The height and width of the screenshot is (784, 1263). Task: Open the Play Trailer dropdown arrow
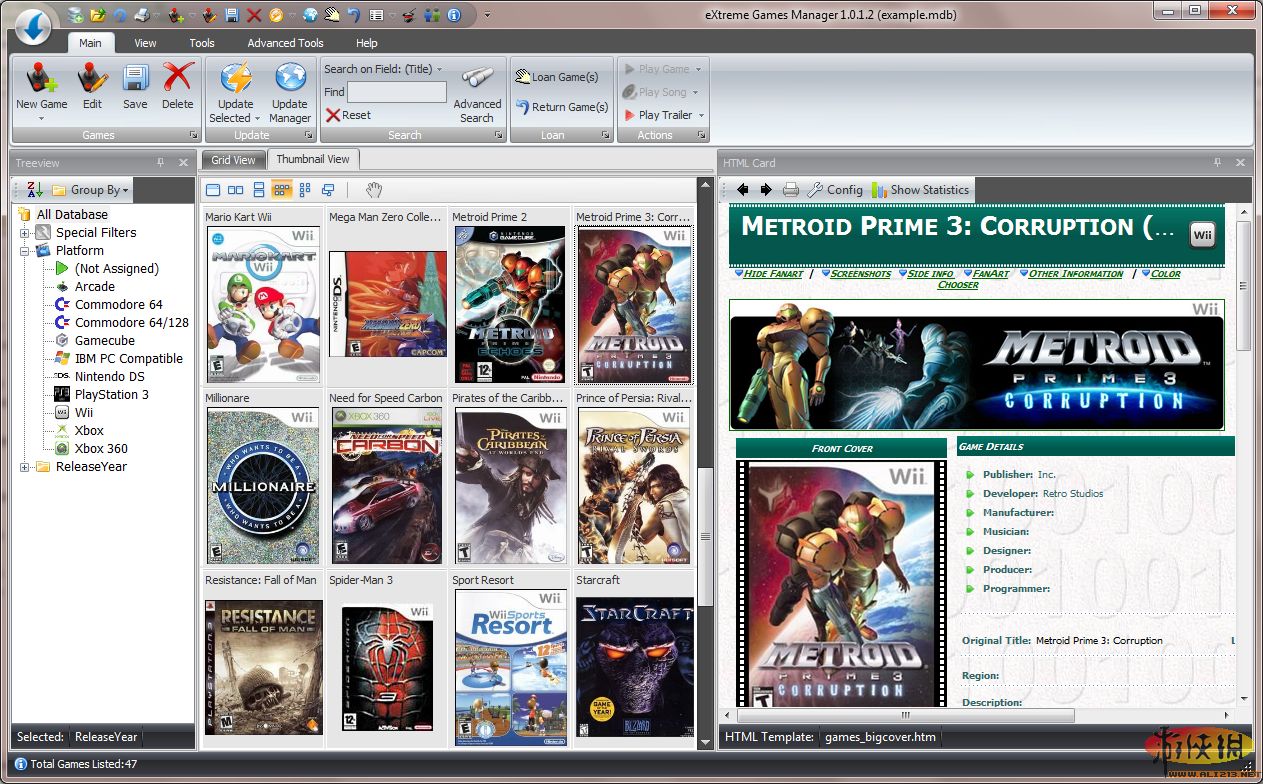(x=701, y=115)
